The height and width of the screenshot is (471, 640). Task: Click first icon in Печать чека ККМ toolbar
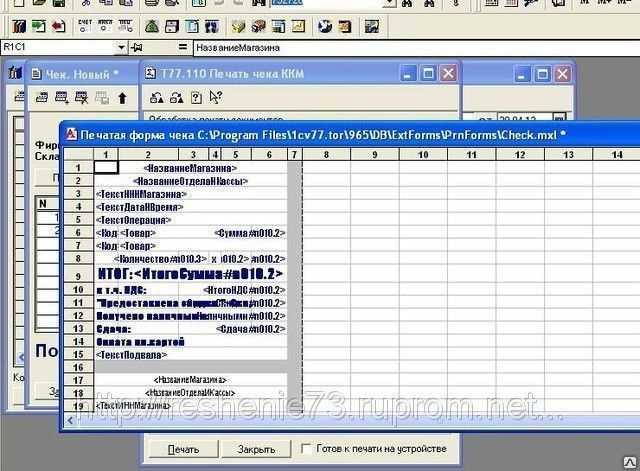157,98
